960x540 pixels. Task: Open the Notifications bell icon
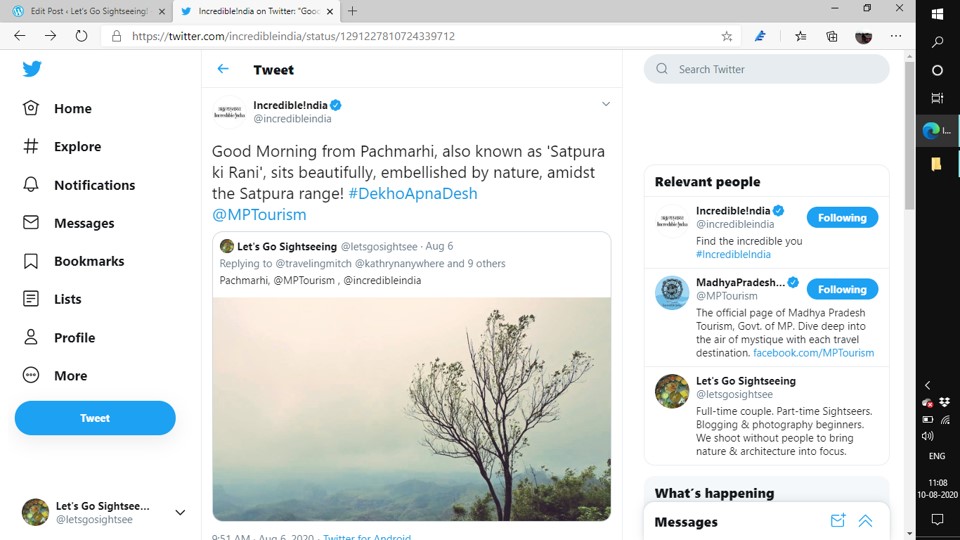tap(32, 185)
